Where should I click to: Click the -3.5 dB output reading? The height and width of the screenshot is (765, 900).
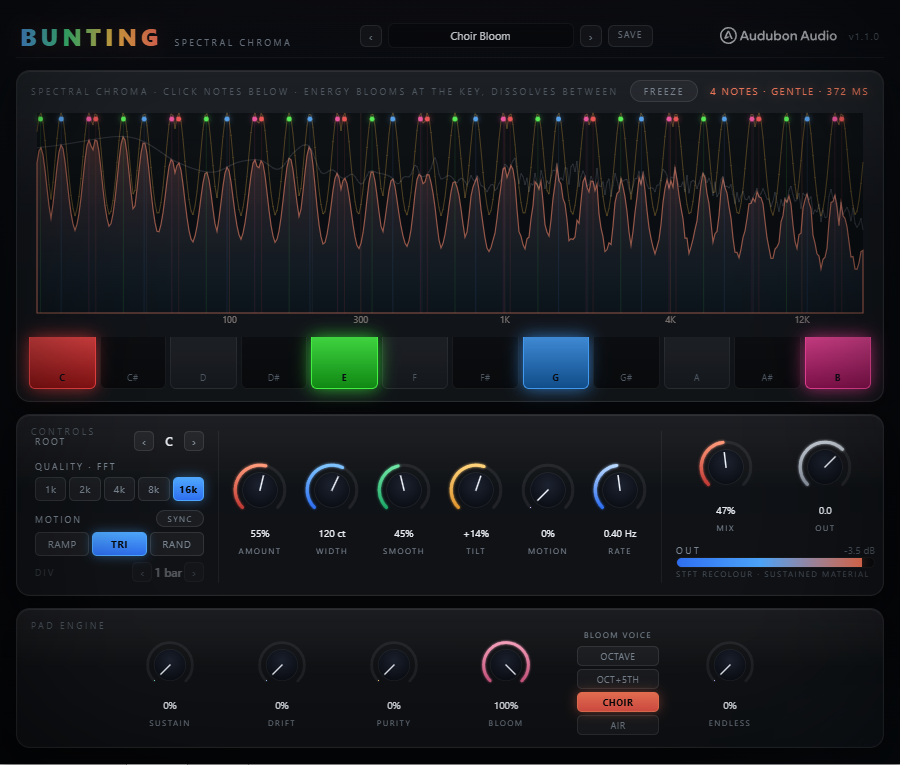pyautogui.click(x=859, y=550)
